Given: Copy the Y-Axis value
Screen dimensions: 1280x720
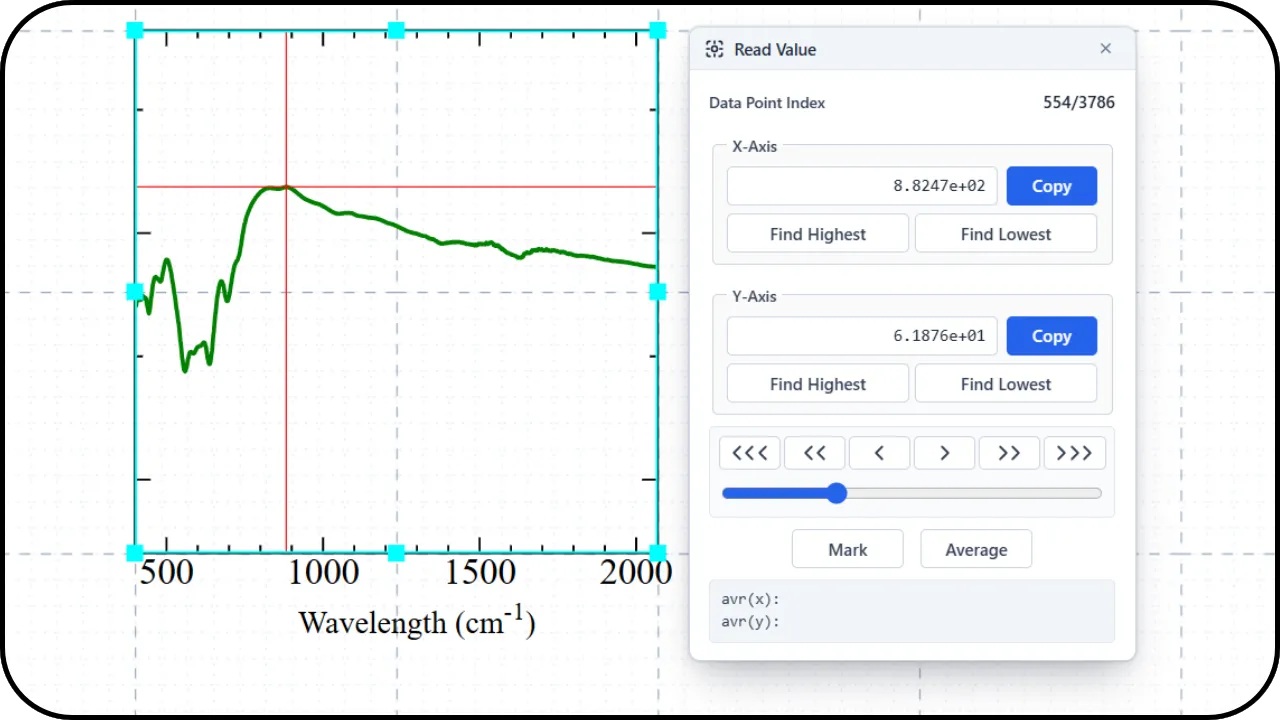Looking at the screenshot, I should 1051,336.
